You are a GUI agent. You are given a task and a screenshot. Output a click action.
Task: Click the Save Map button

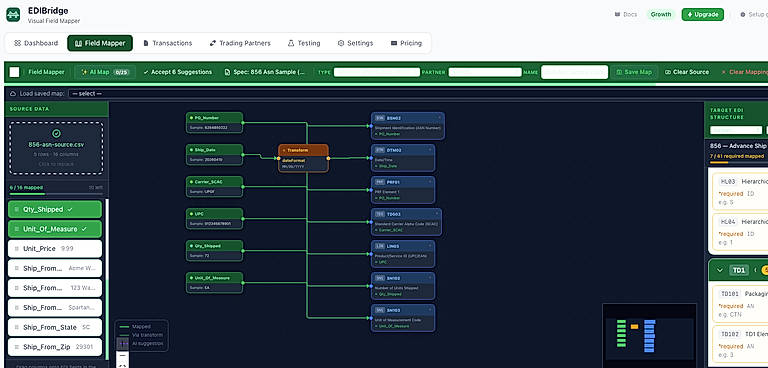[634, 72]
